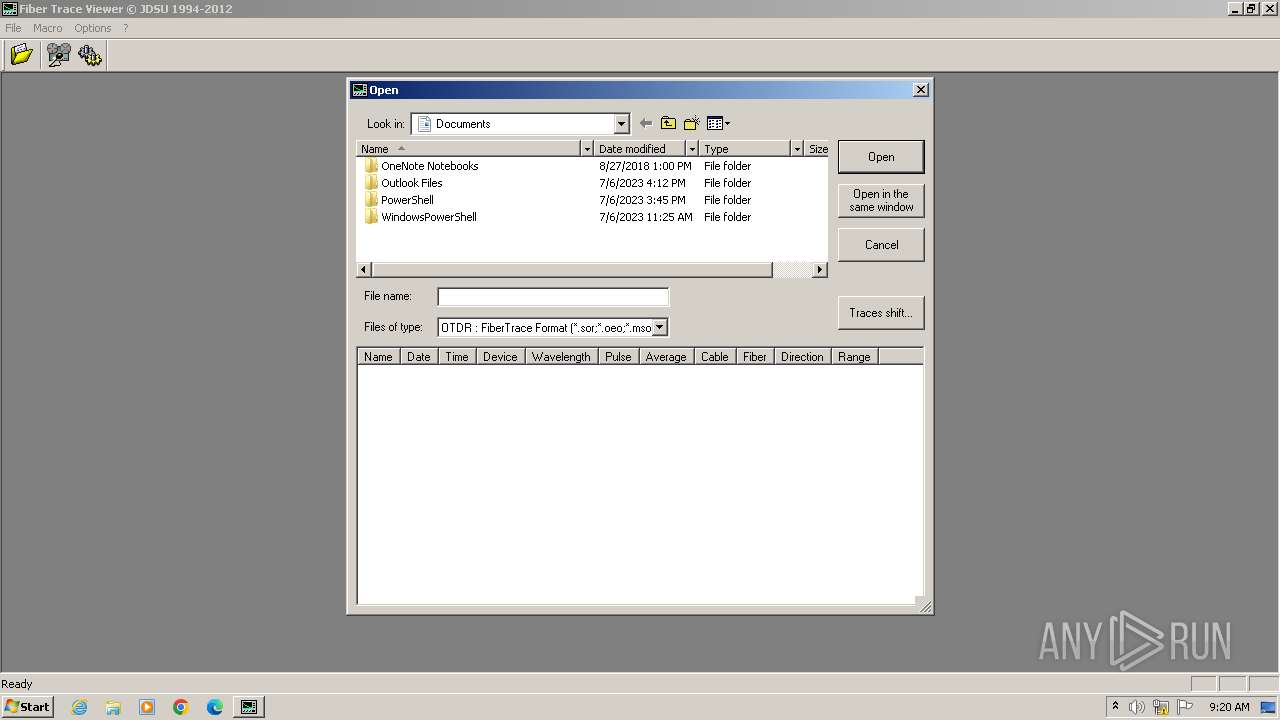Click the trace list Name column header
Image resolution: width=1280 pixels, height=720 pixels.
pos(378,357)
